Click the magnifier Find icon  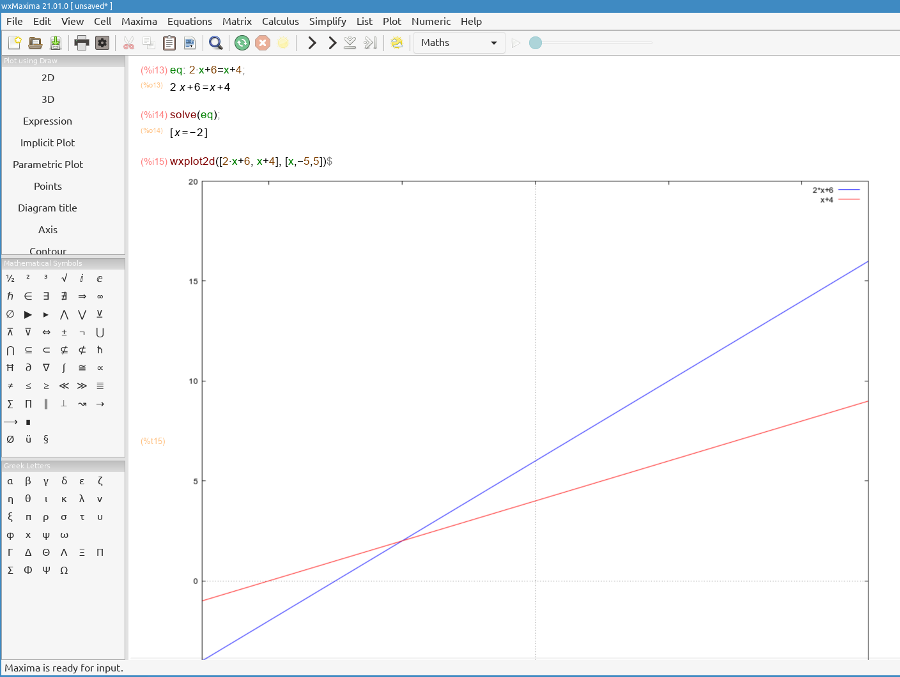(x=215, y=42)
